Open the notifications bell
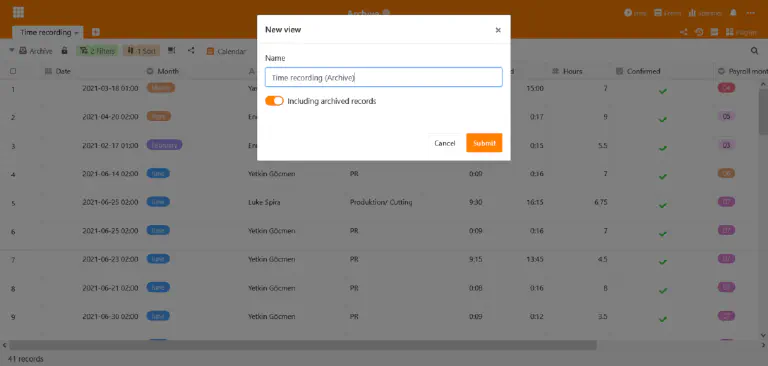The width and height of the screenshot is (768, 366). (734, 13)
